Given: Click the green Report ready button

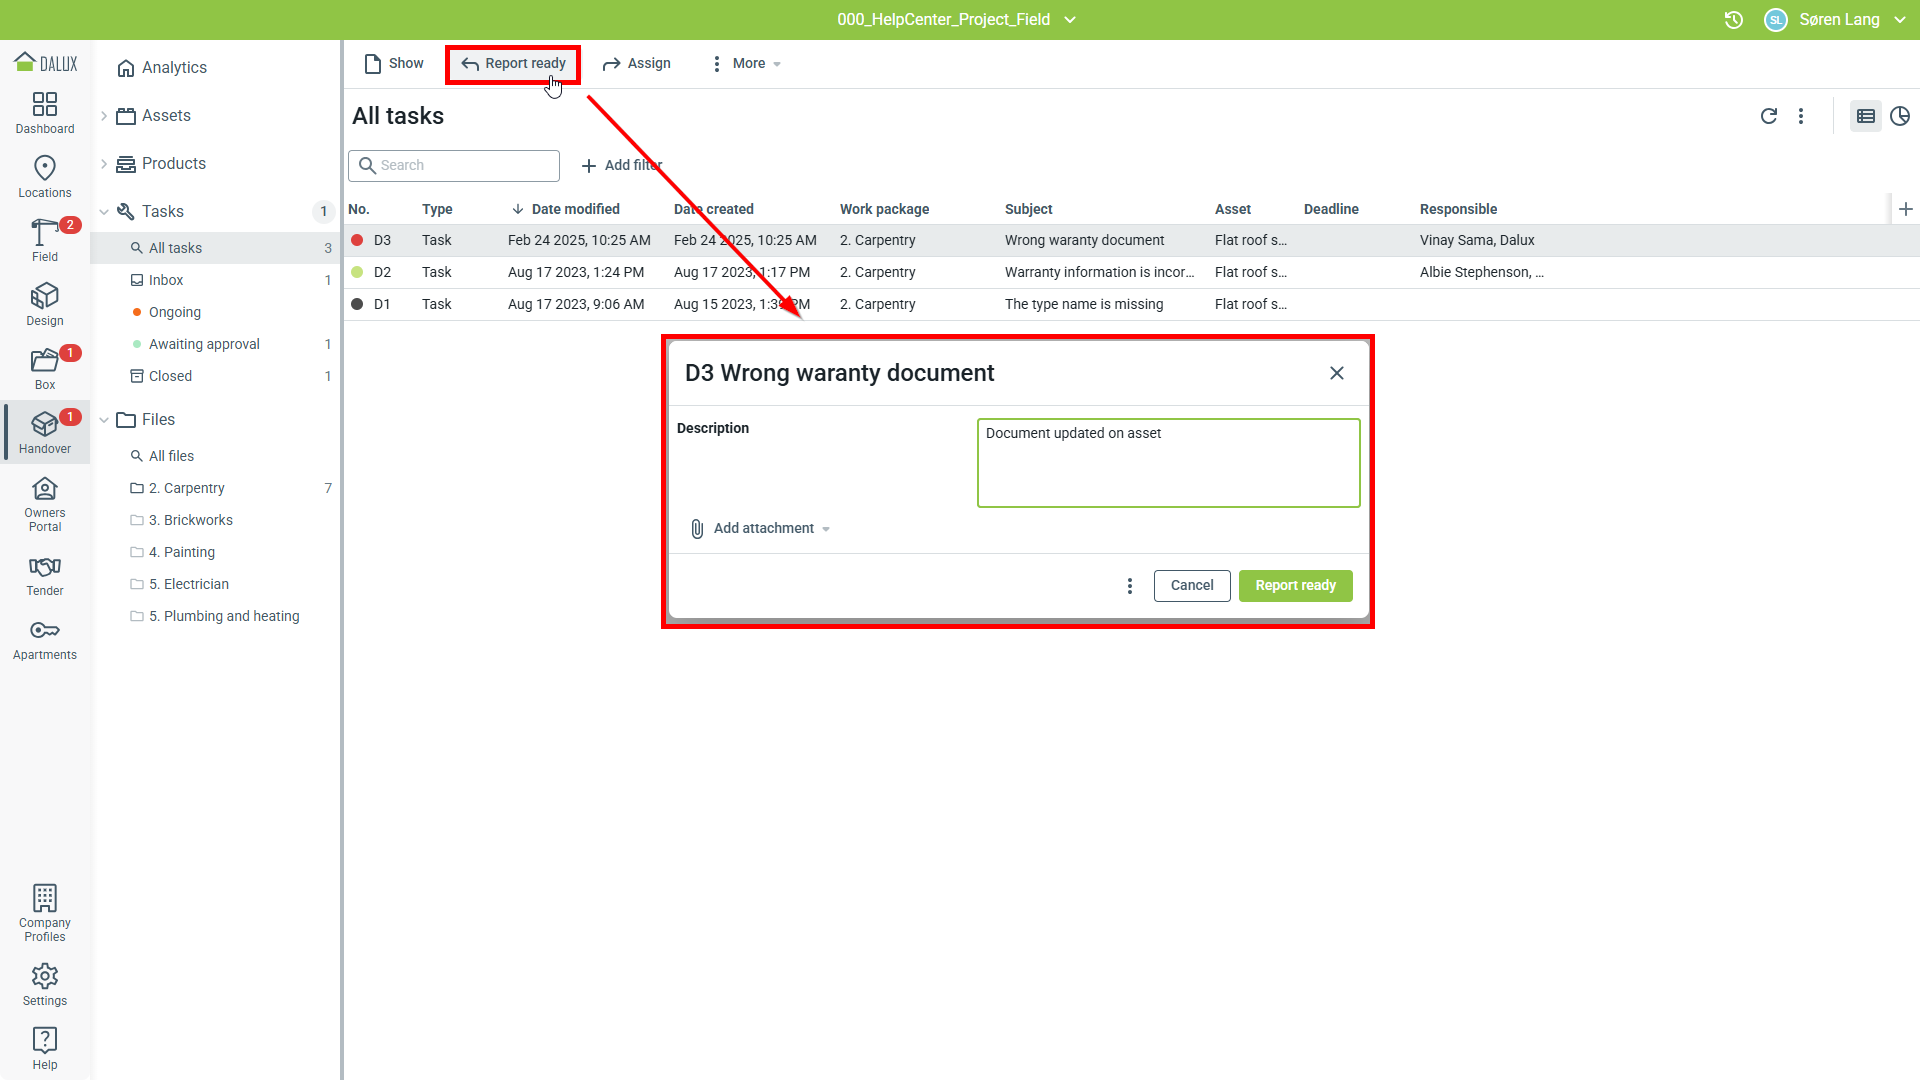Looking at the screenshot, I should pyautogui.click(x=1295, y=585).
